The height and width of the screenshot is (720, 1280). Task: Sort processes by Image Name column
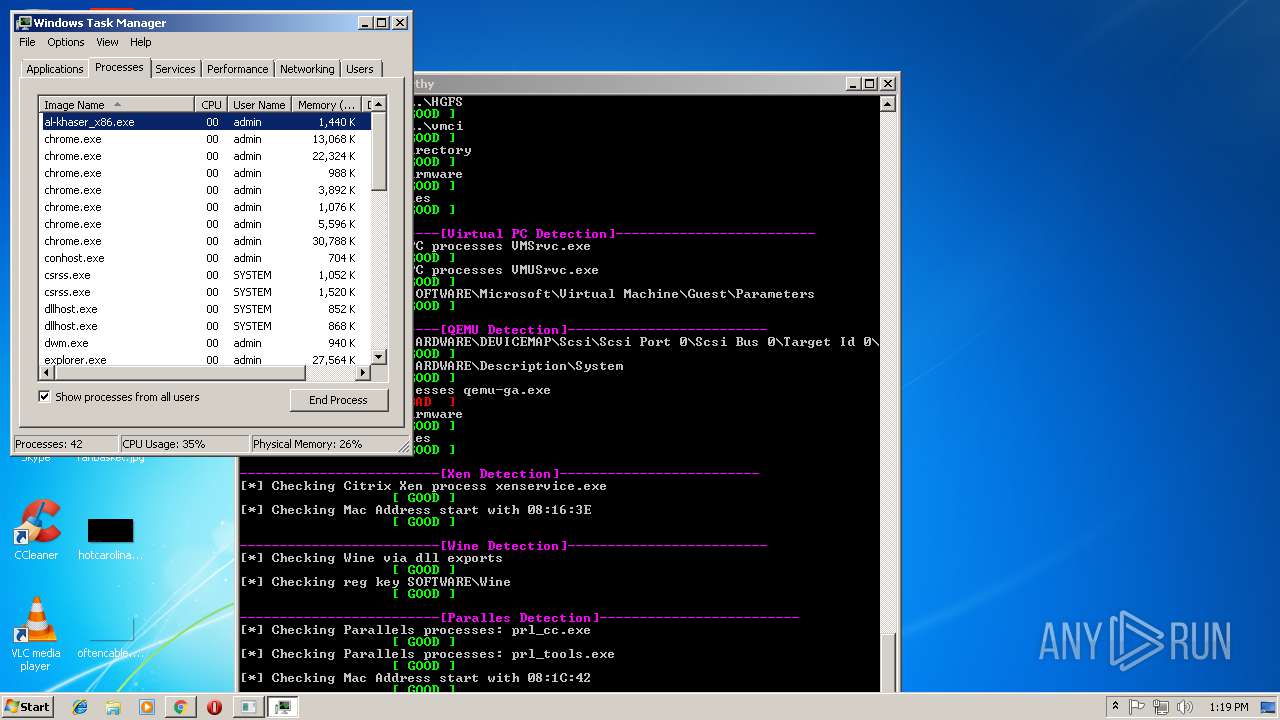pyautogui.click(x=117, y=105)
